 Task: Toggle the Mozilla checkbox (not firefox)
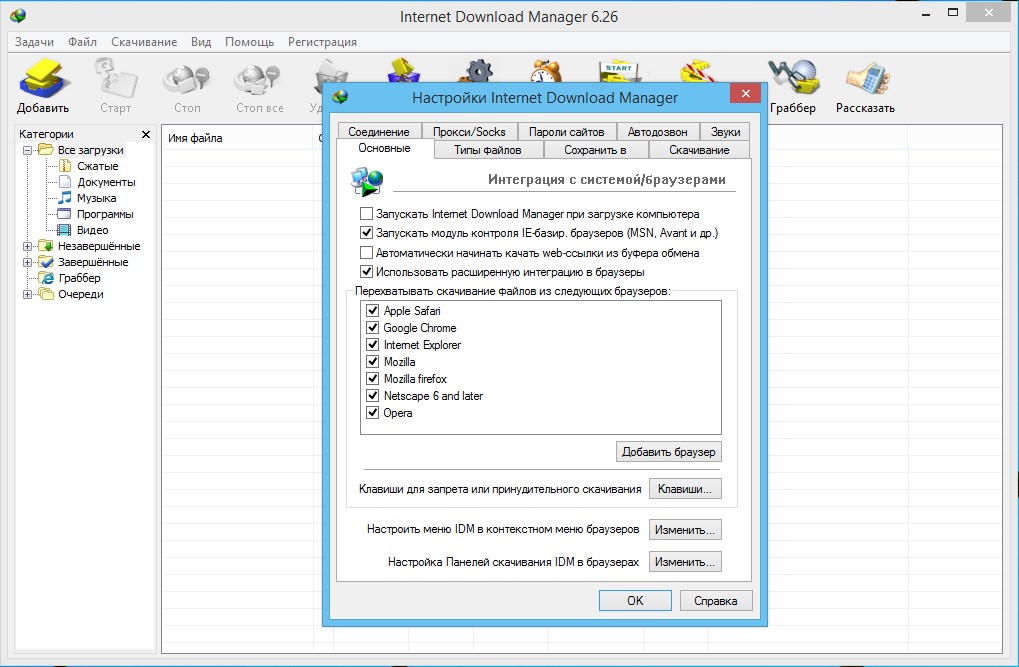coord(372,361)
